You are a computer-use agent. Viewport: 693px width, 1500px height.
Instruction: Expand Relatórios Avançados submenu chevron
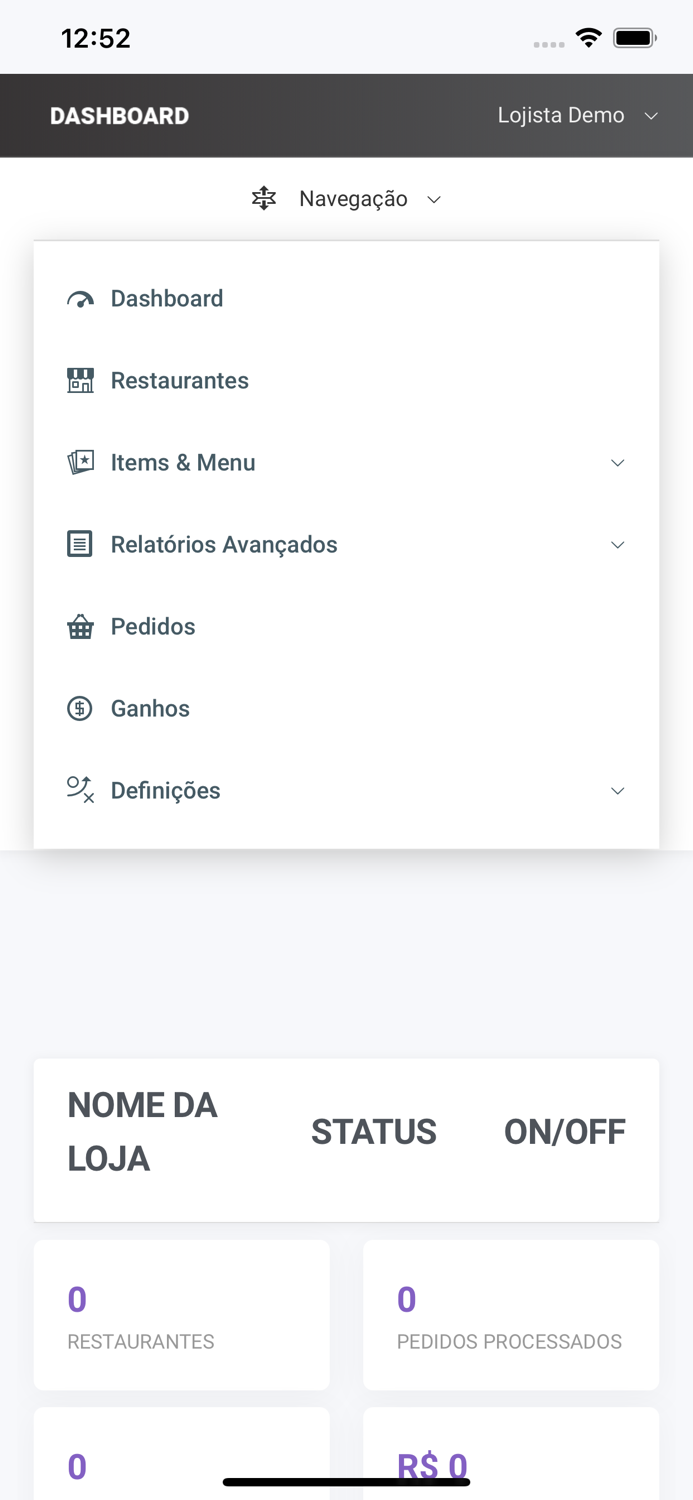(x=618, y=545)
